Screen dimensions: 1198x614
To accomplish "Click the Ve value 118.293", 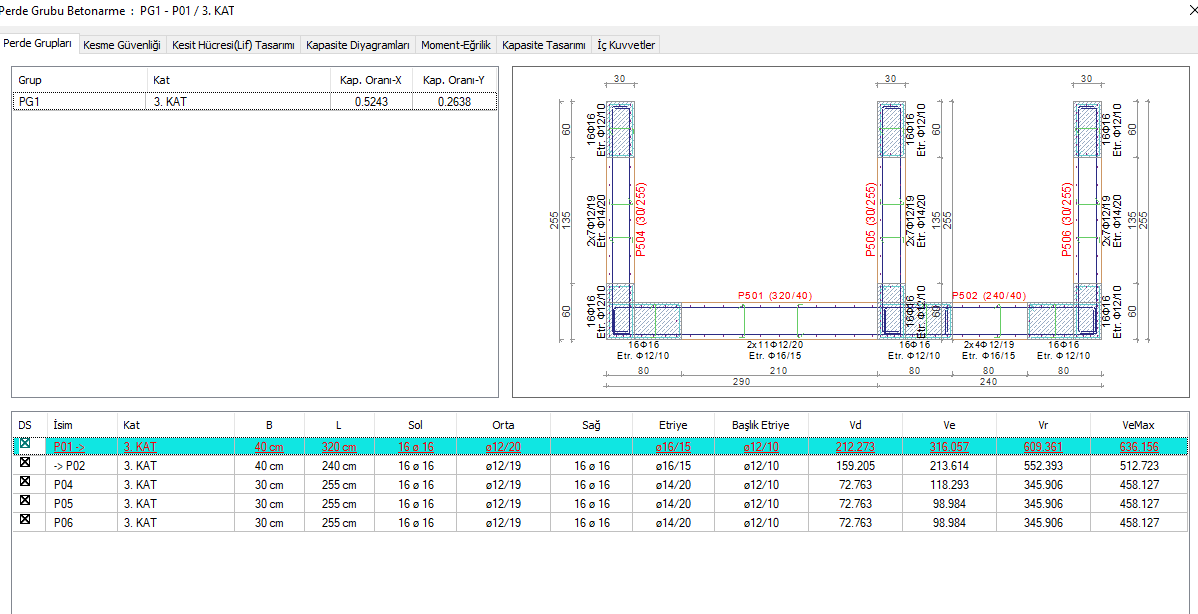I will [x=950, y=484].
